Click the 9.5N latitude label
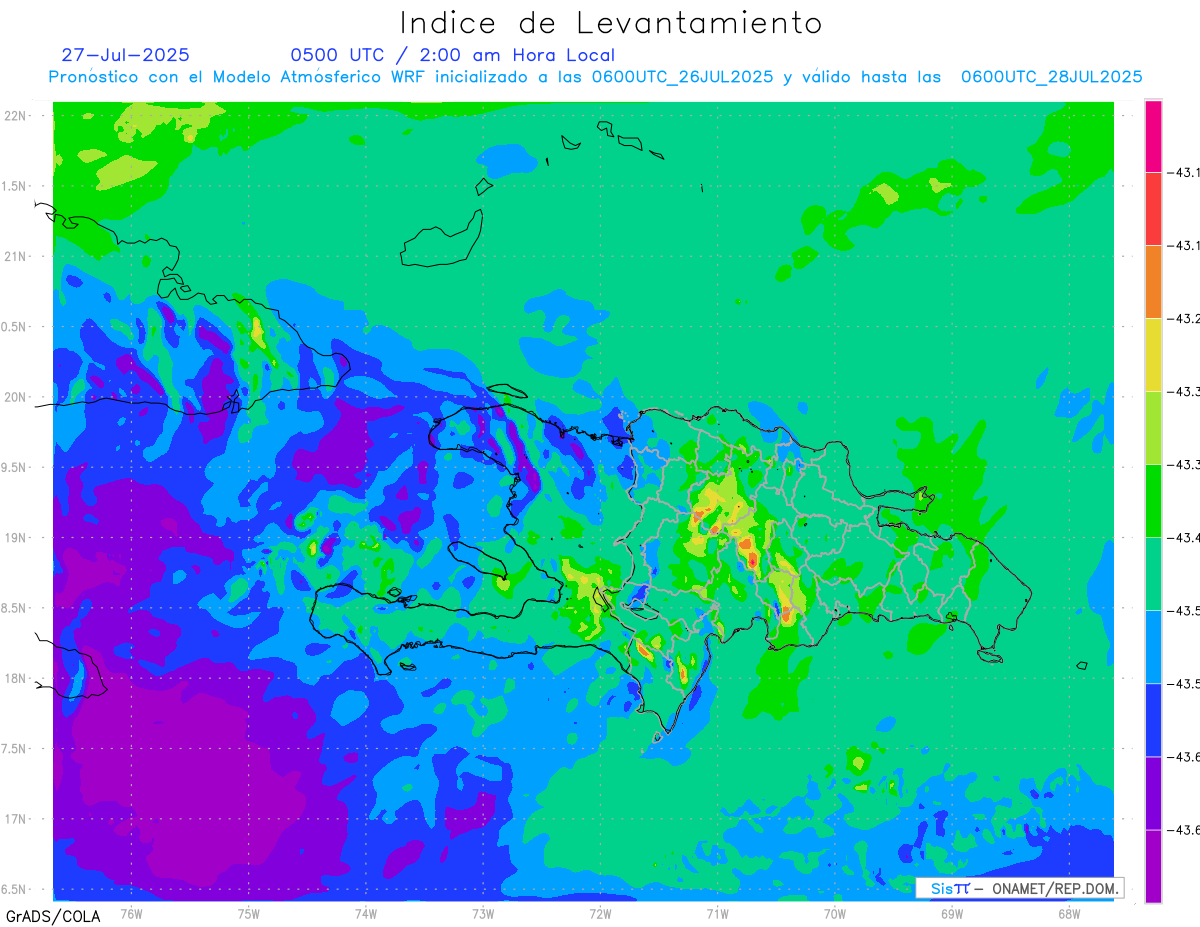The height and width of the screenshot is (927, 1200). 14,467
